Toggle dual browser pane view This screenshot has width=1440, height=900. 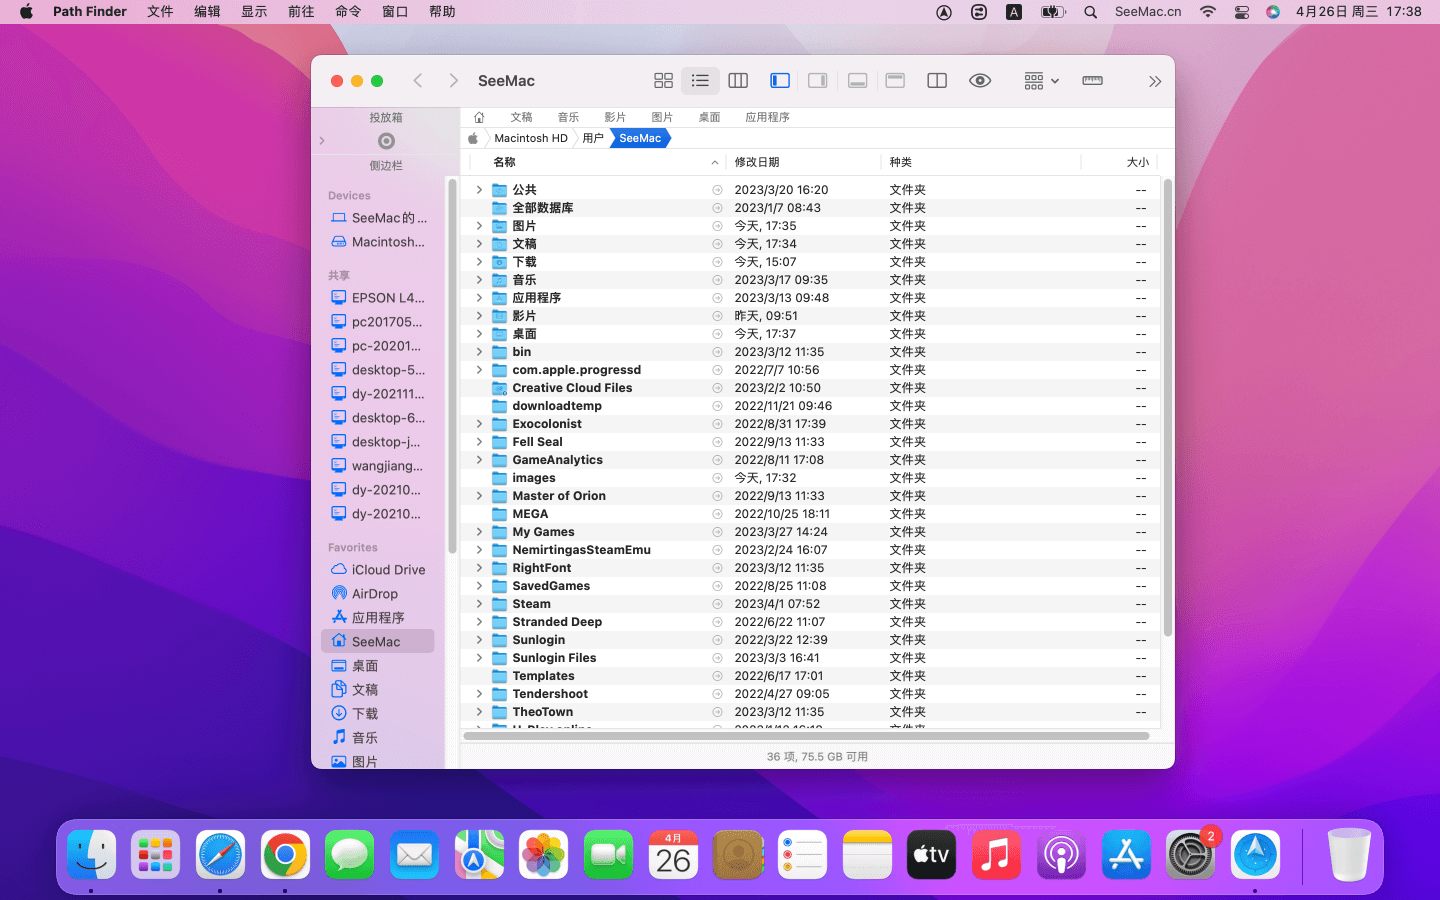click(x=937, y=81)
